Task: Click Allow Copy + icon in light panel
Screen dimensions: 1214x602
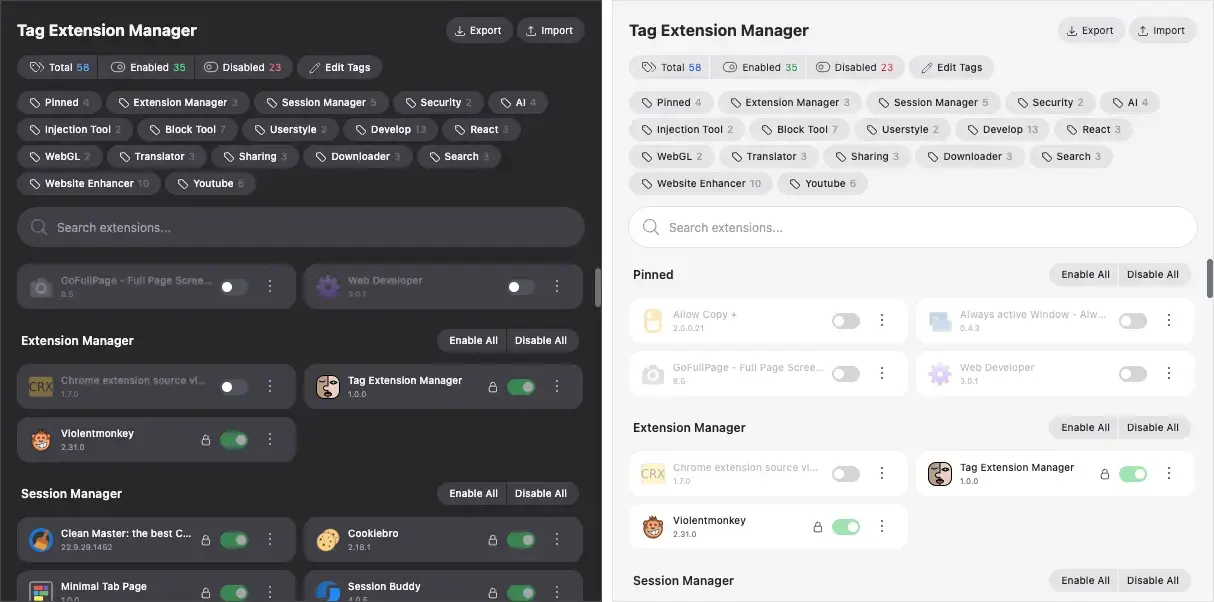Action: click(x=653, y=321)
